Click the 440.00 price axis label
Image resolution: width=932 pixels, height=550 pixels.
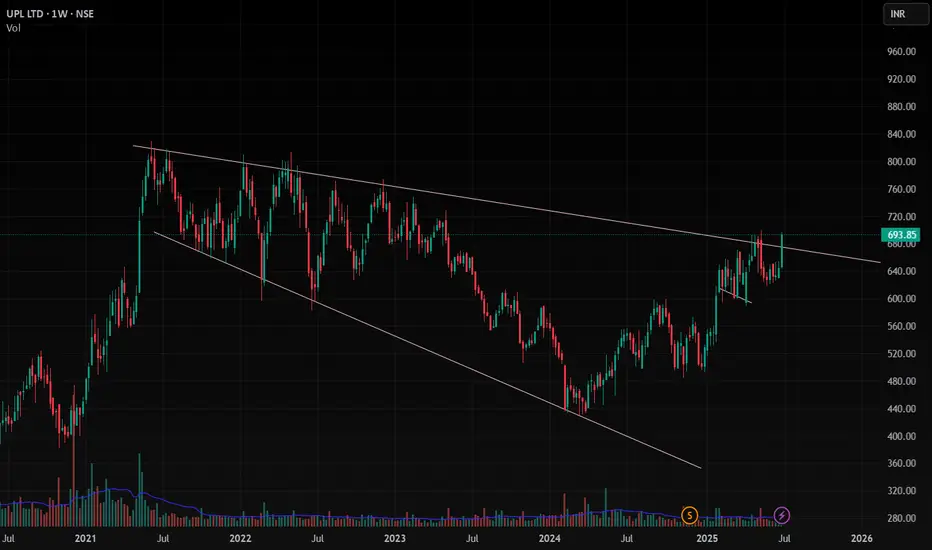[x=901, y=408]
